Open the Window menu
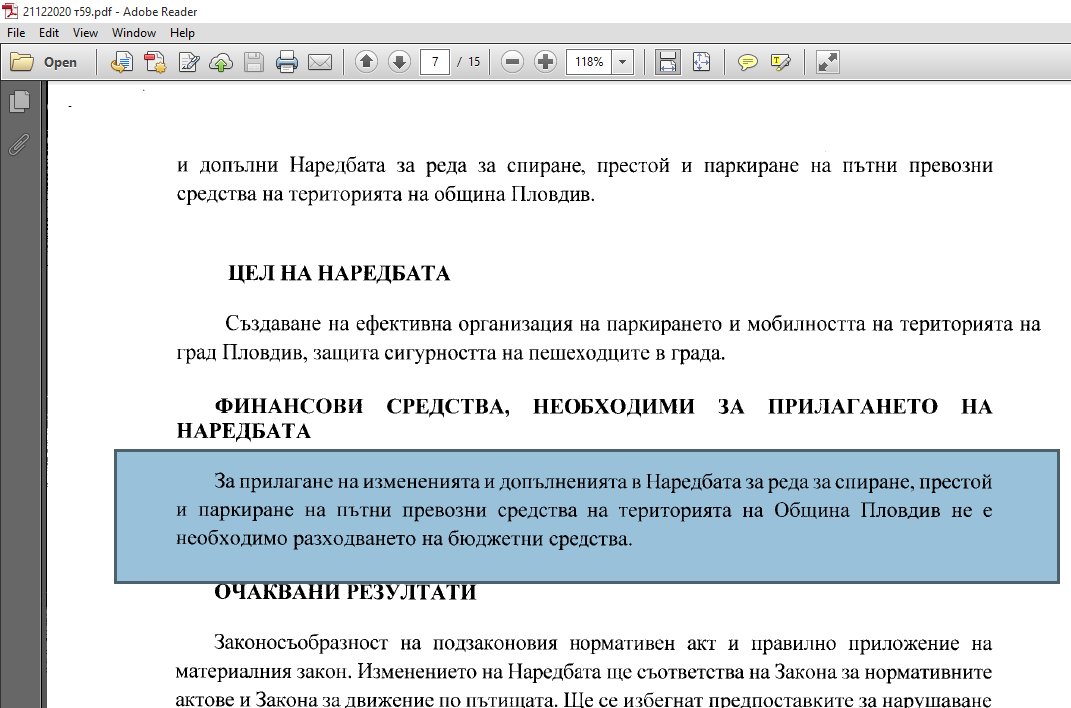The width and height of the screenshot is (1071, 708). coord(134,33)
